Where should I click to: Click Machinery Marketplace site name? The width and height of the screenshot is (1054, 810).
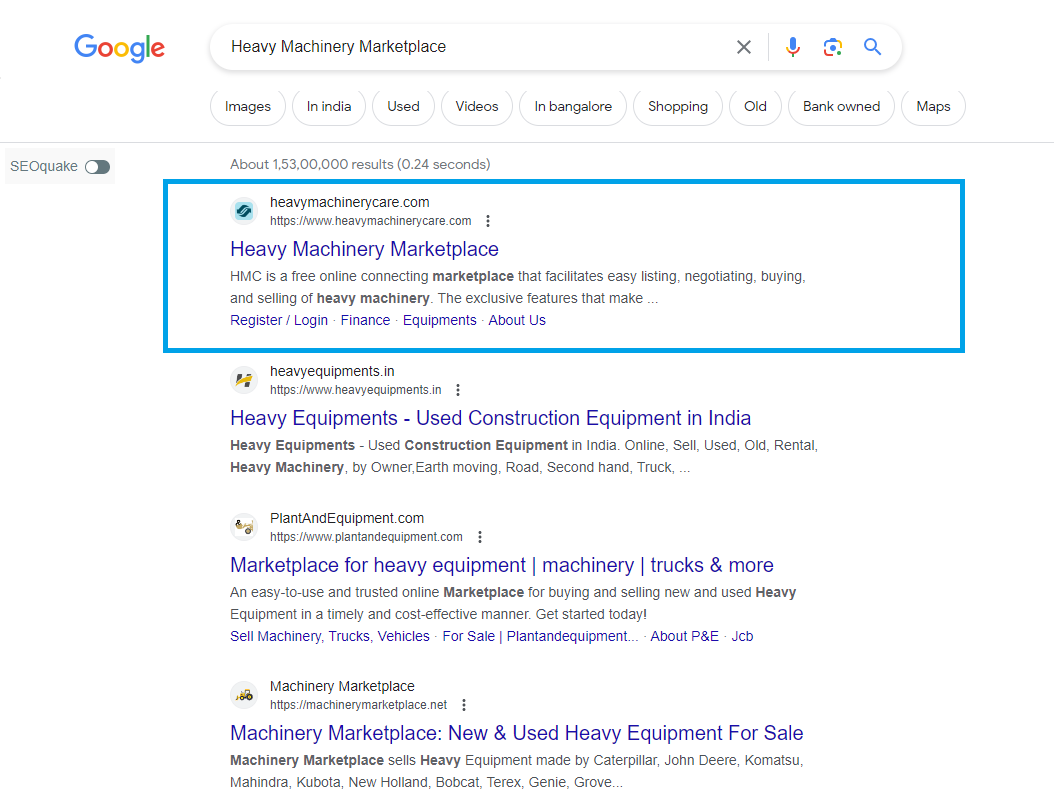[342, 686]
